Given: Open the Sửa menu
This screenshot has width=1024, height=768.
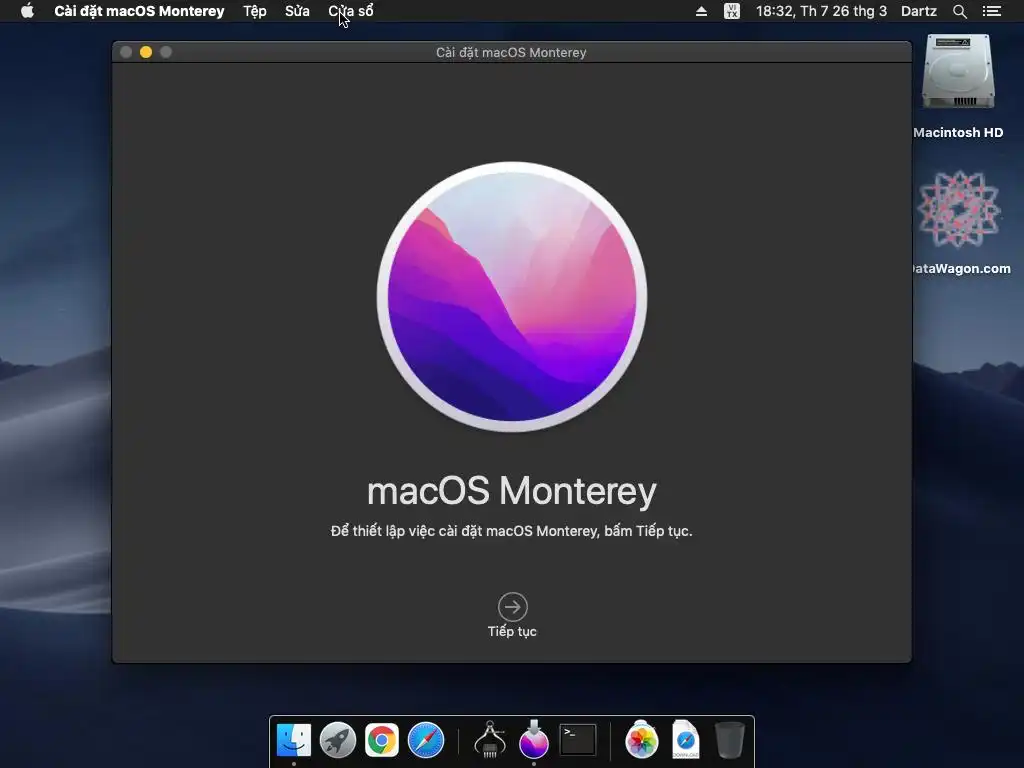Looking at the screenshot, I should point(297,11).
